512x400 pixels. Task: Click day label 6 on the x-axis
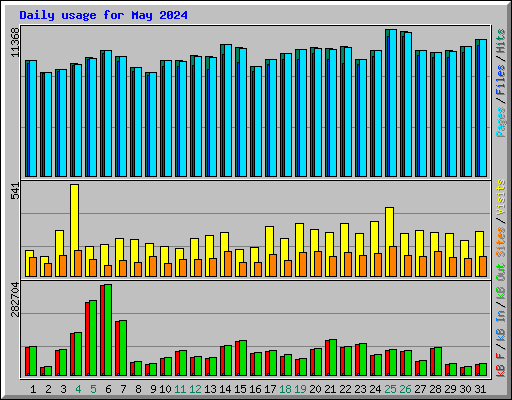click(x=108, y=389)
